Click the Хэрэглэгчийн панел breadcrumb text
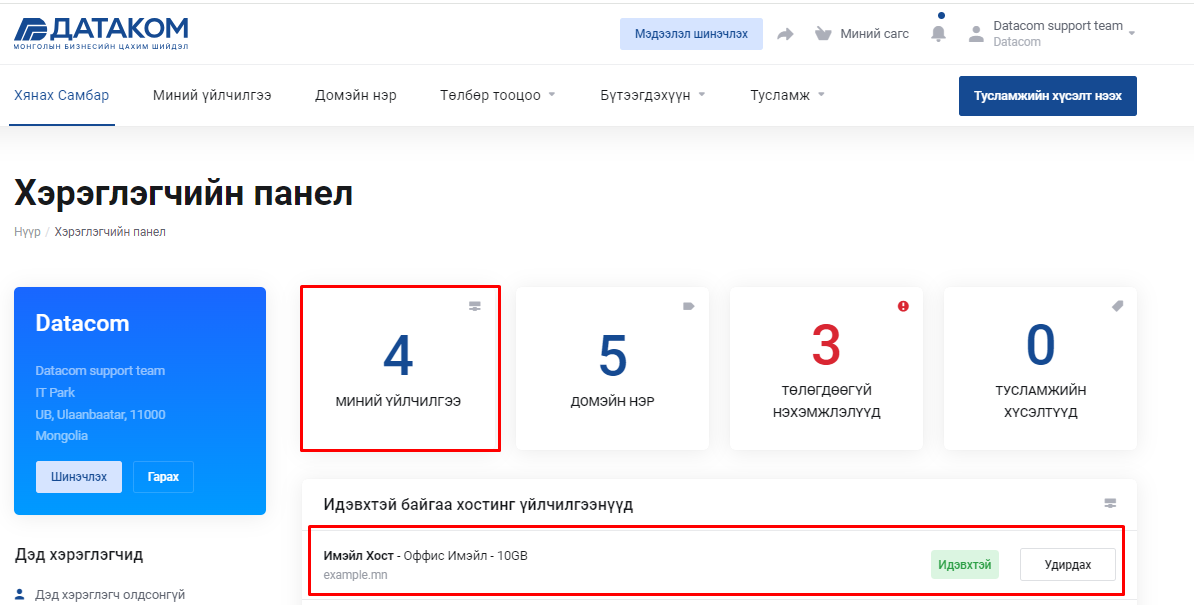Screen dimensions: 1194x605 click(110, 231)
